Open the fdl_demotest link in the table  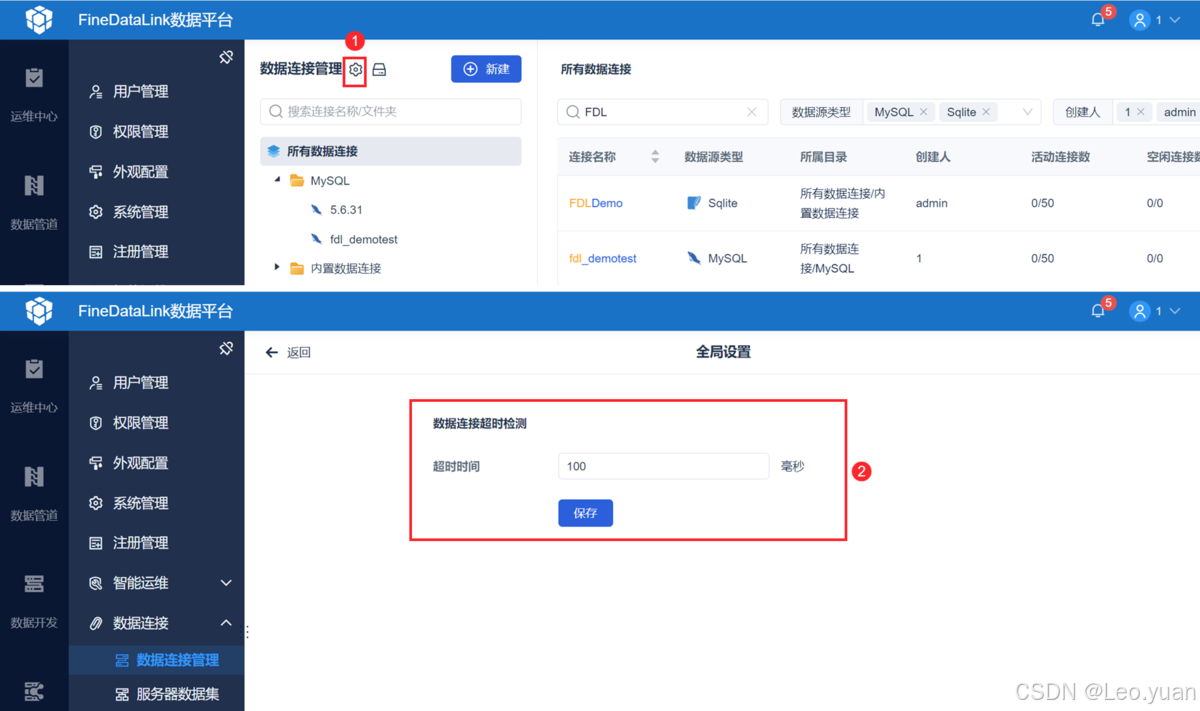(603, 258)
